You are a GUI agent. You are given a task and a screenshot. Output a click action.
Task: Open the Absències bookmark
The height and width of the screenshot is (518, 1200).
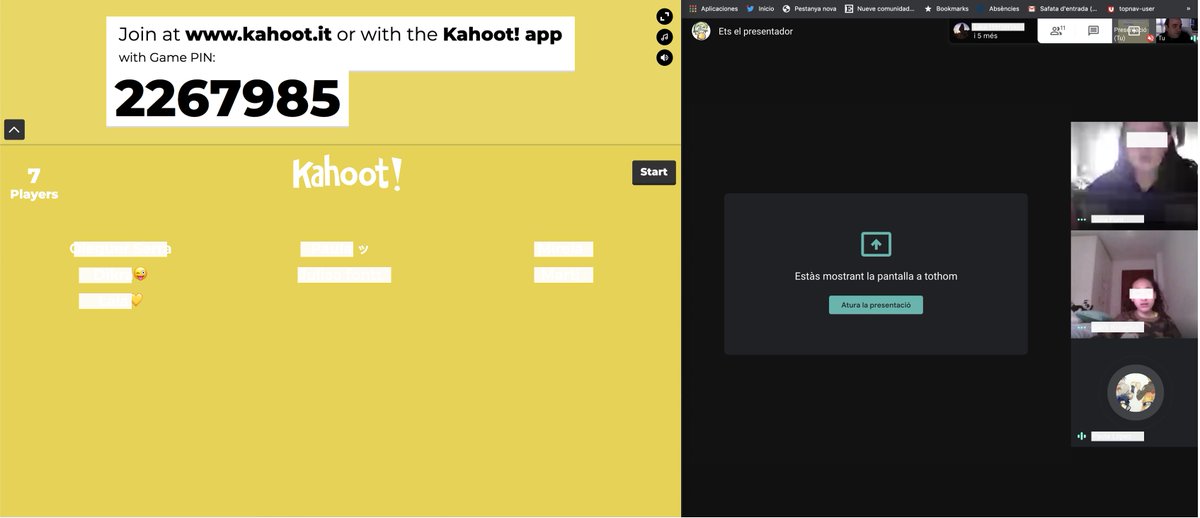(997, 8)
